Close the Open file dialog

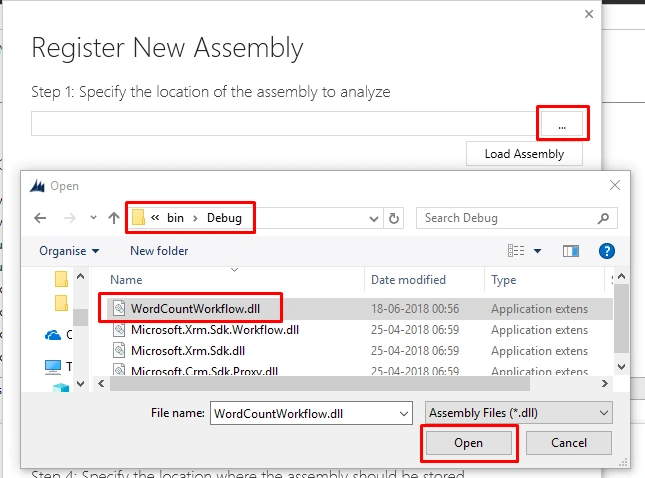pyautogui.click(x=615, y=185)
